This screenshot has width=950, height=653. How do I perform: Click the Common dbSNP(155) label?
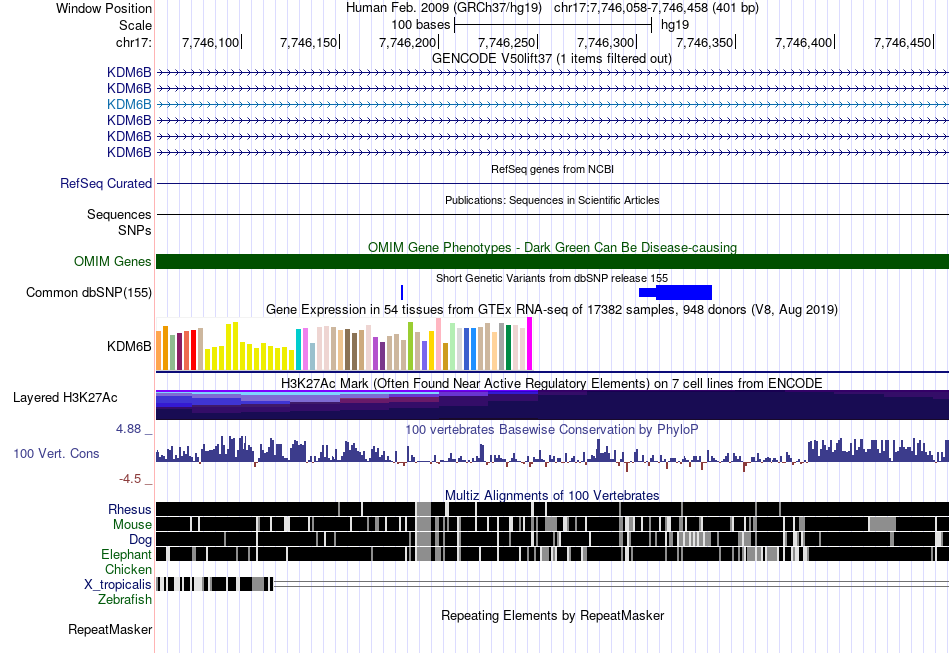[x=89, y=293]
